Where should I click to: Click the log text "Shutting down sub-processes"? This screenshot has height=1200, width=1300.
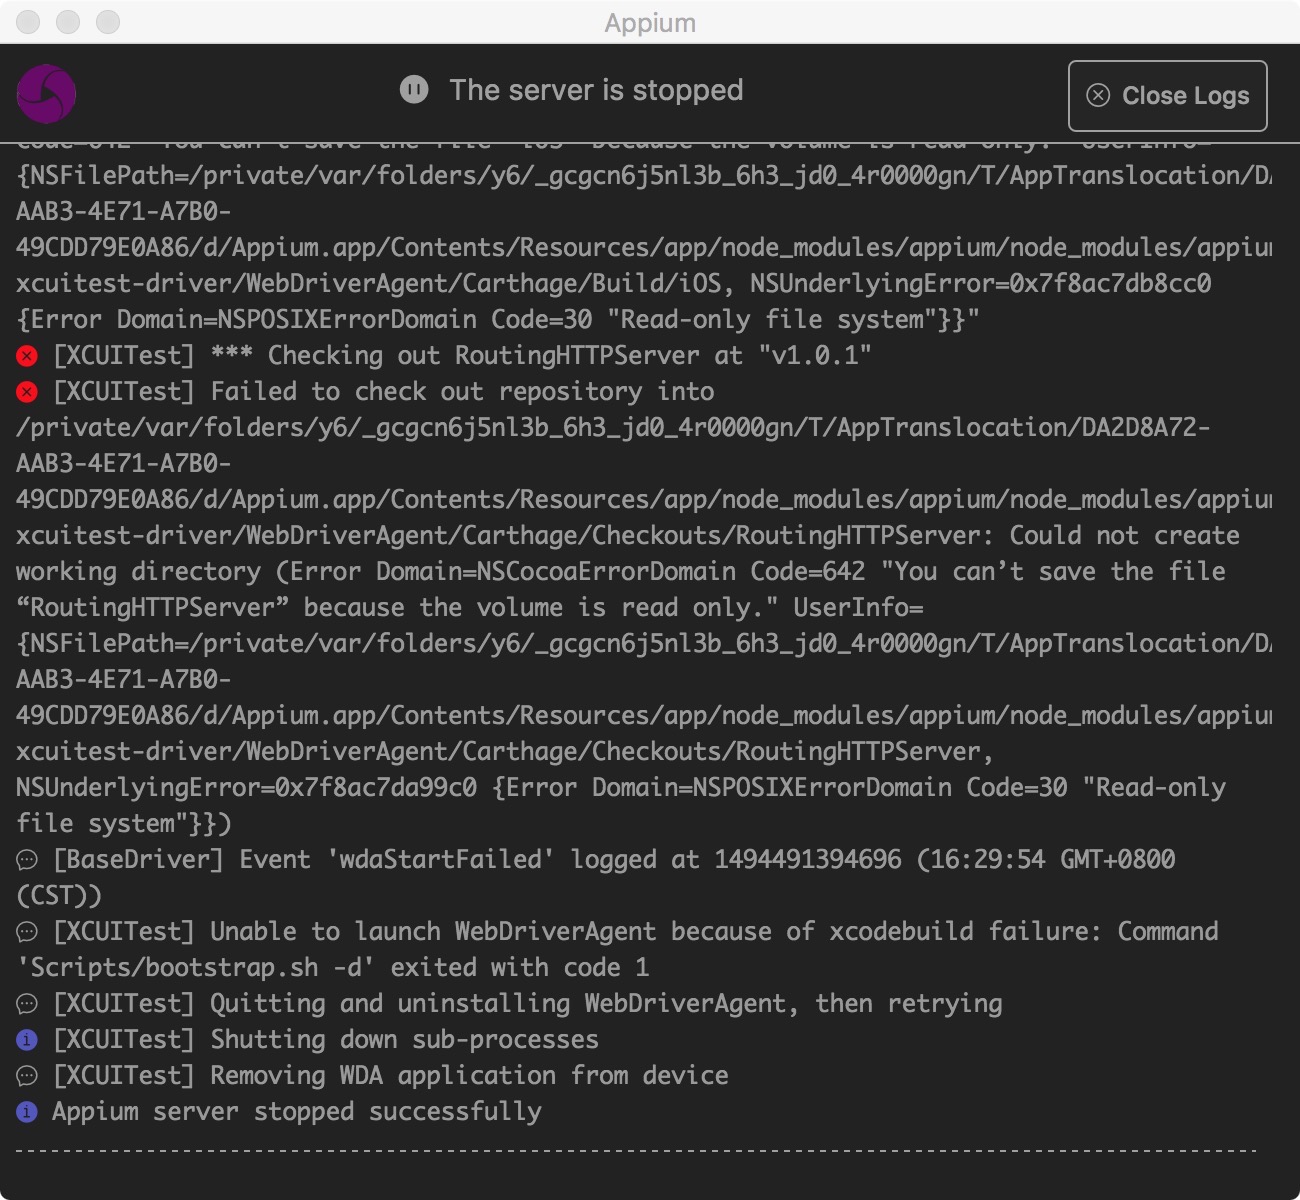pyautogui.click(x=404, y=1040)
